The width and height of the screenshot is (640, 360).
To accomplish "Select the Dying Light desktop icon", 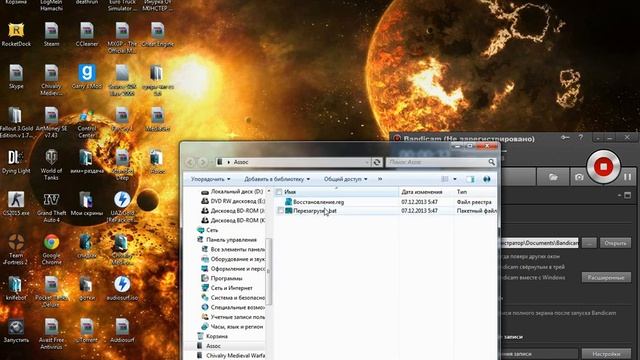I will point(16,162).
